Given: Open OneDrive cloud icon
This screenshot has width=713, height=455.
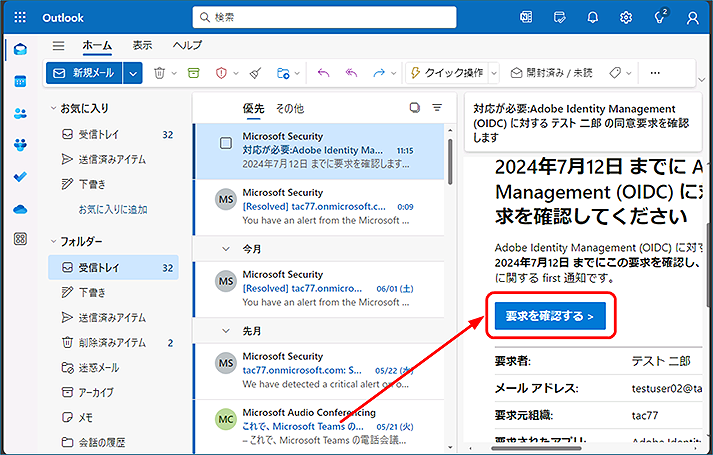Looking at the screenshot, I should pos(20,210).
